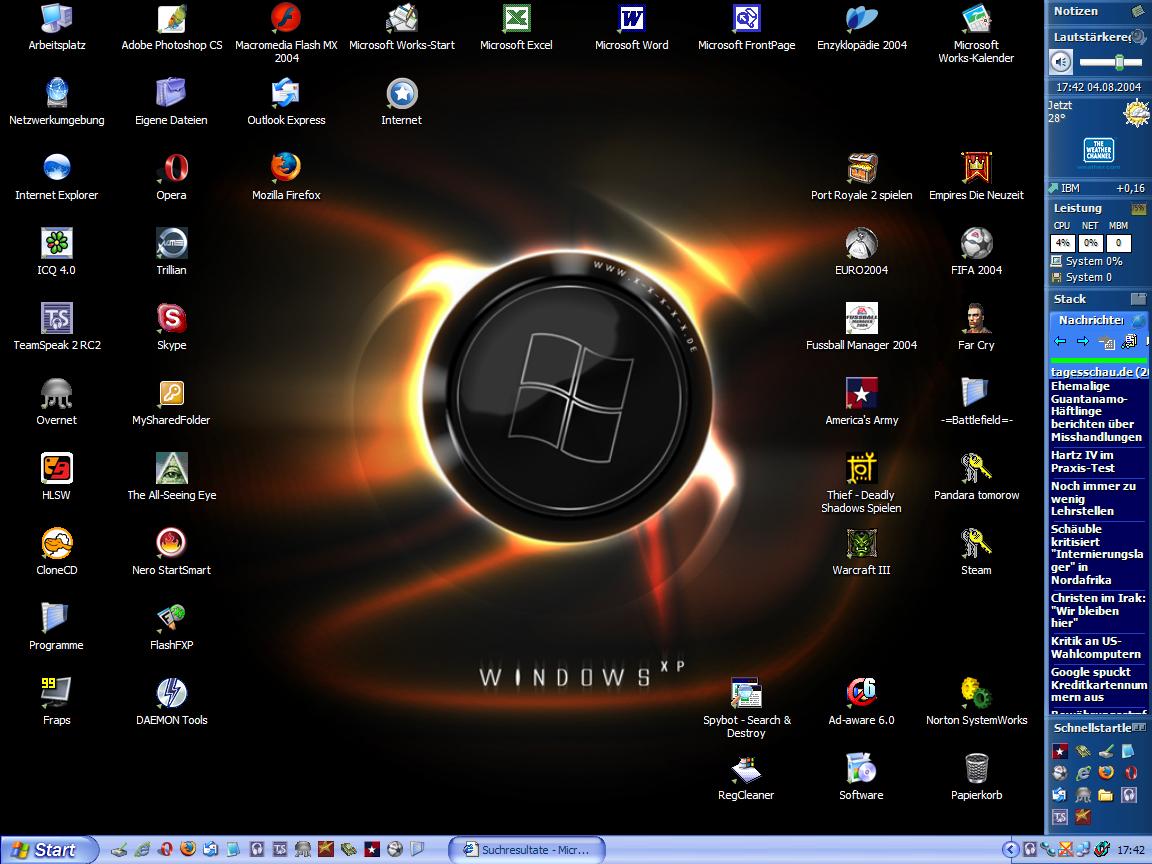Open the 'Google spuckt Kreditkartennummern aus' headline
Image resolution: width=1152 pixels, height=864 pixels.
[x=1098, y=685]
